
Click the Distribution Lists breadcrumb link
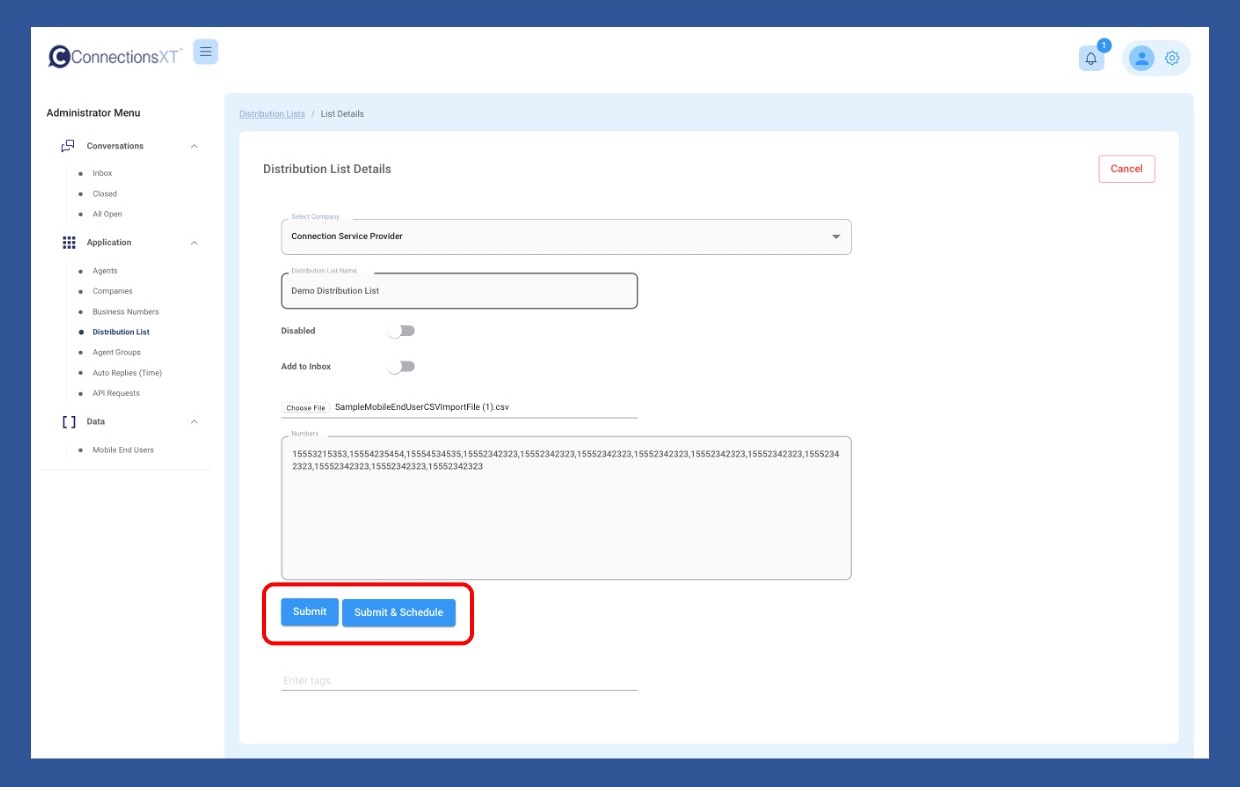(x=272, y=114)
